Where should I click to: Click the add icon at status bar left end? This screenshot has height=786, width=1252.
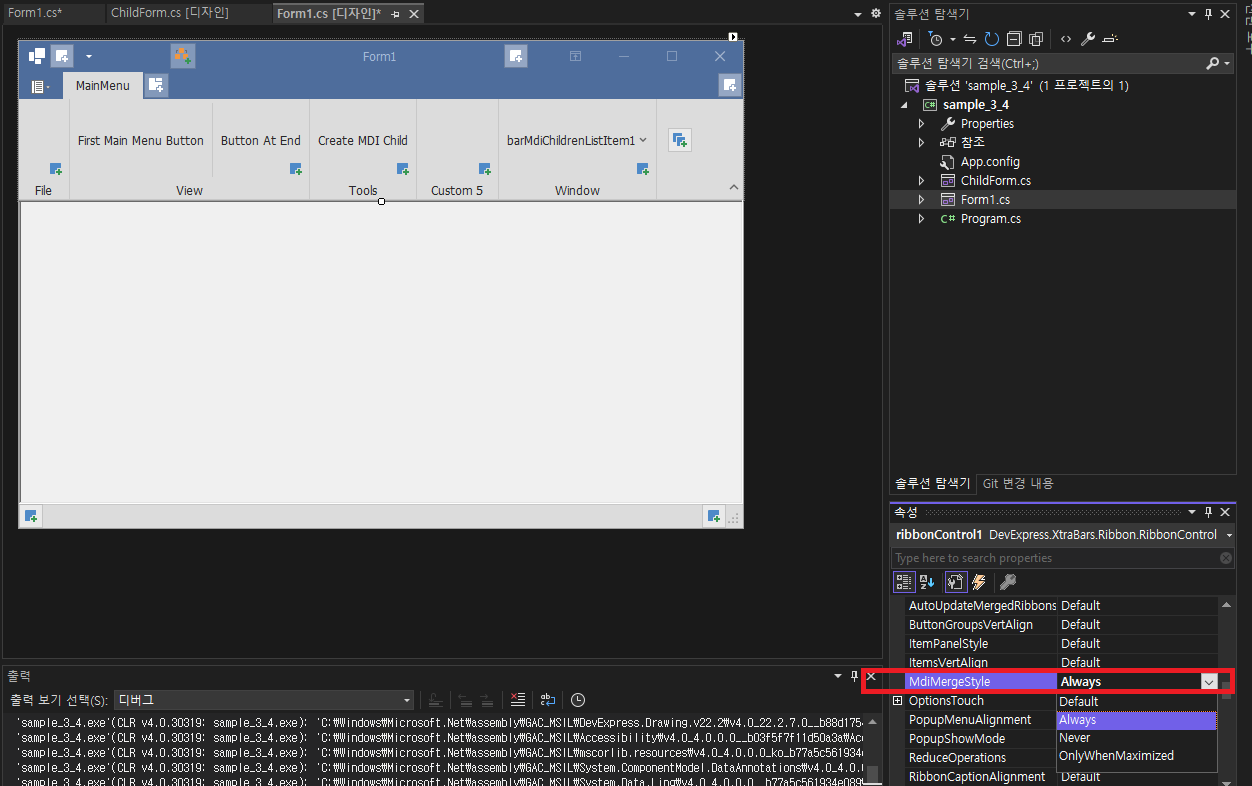click(31, 516)
